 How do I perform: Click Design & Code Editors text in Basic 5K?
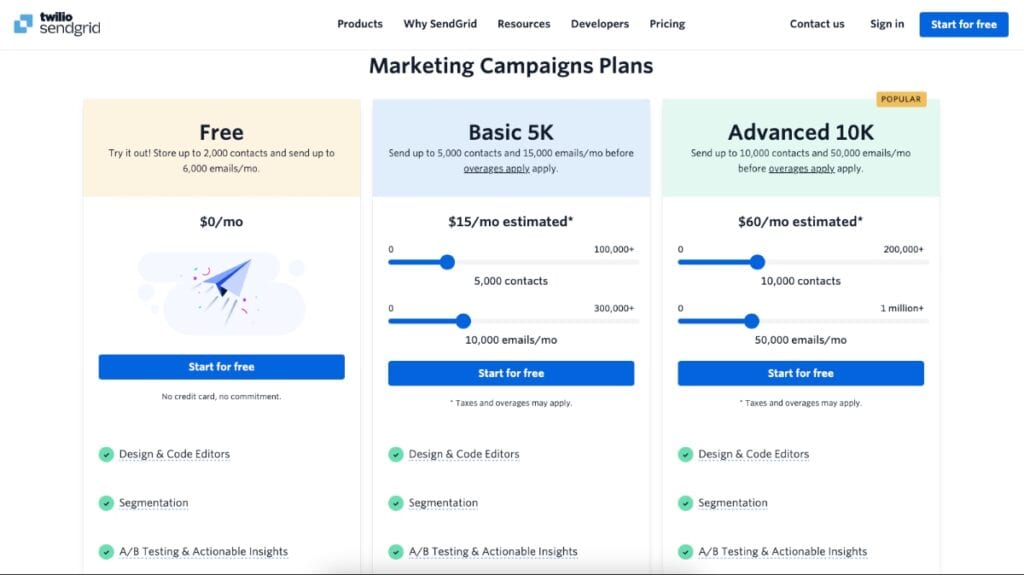click(x=464, y=454)
